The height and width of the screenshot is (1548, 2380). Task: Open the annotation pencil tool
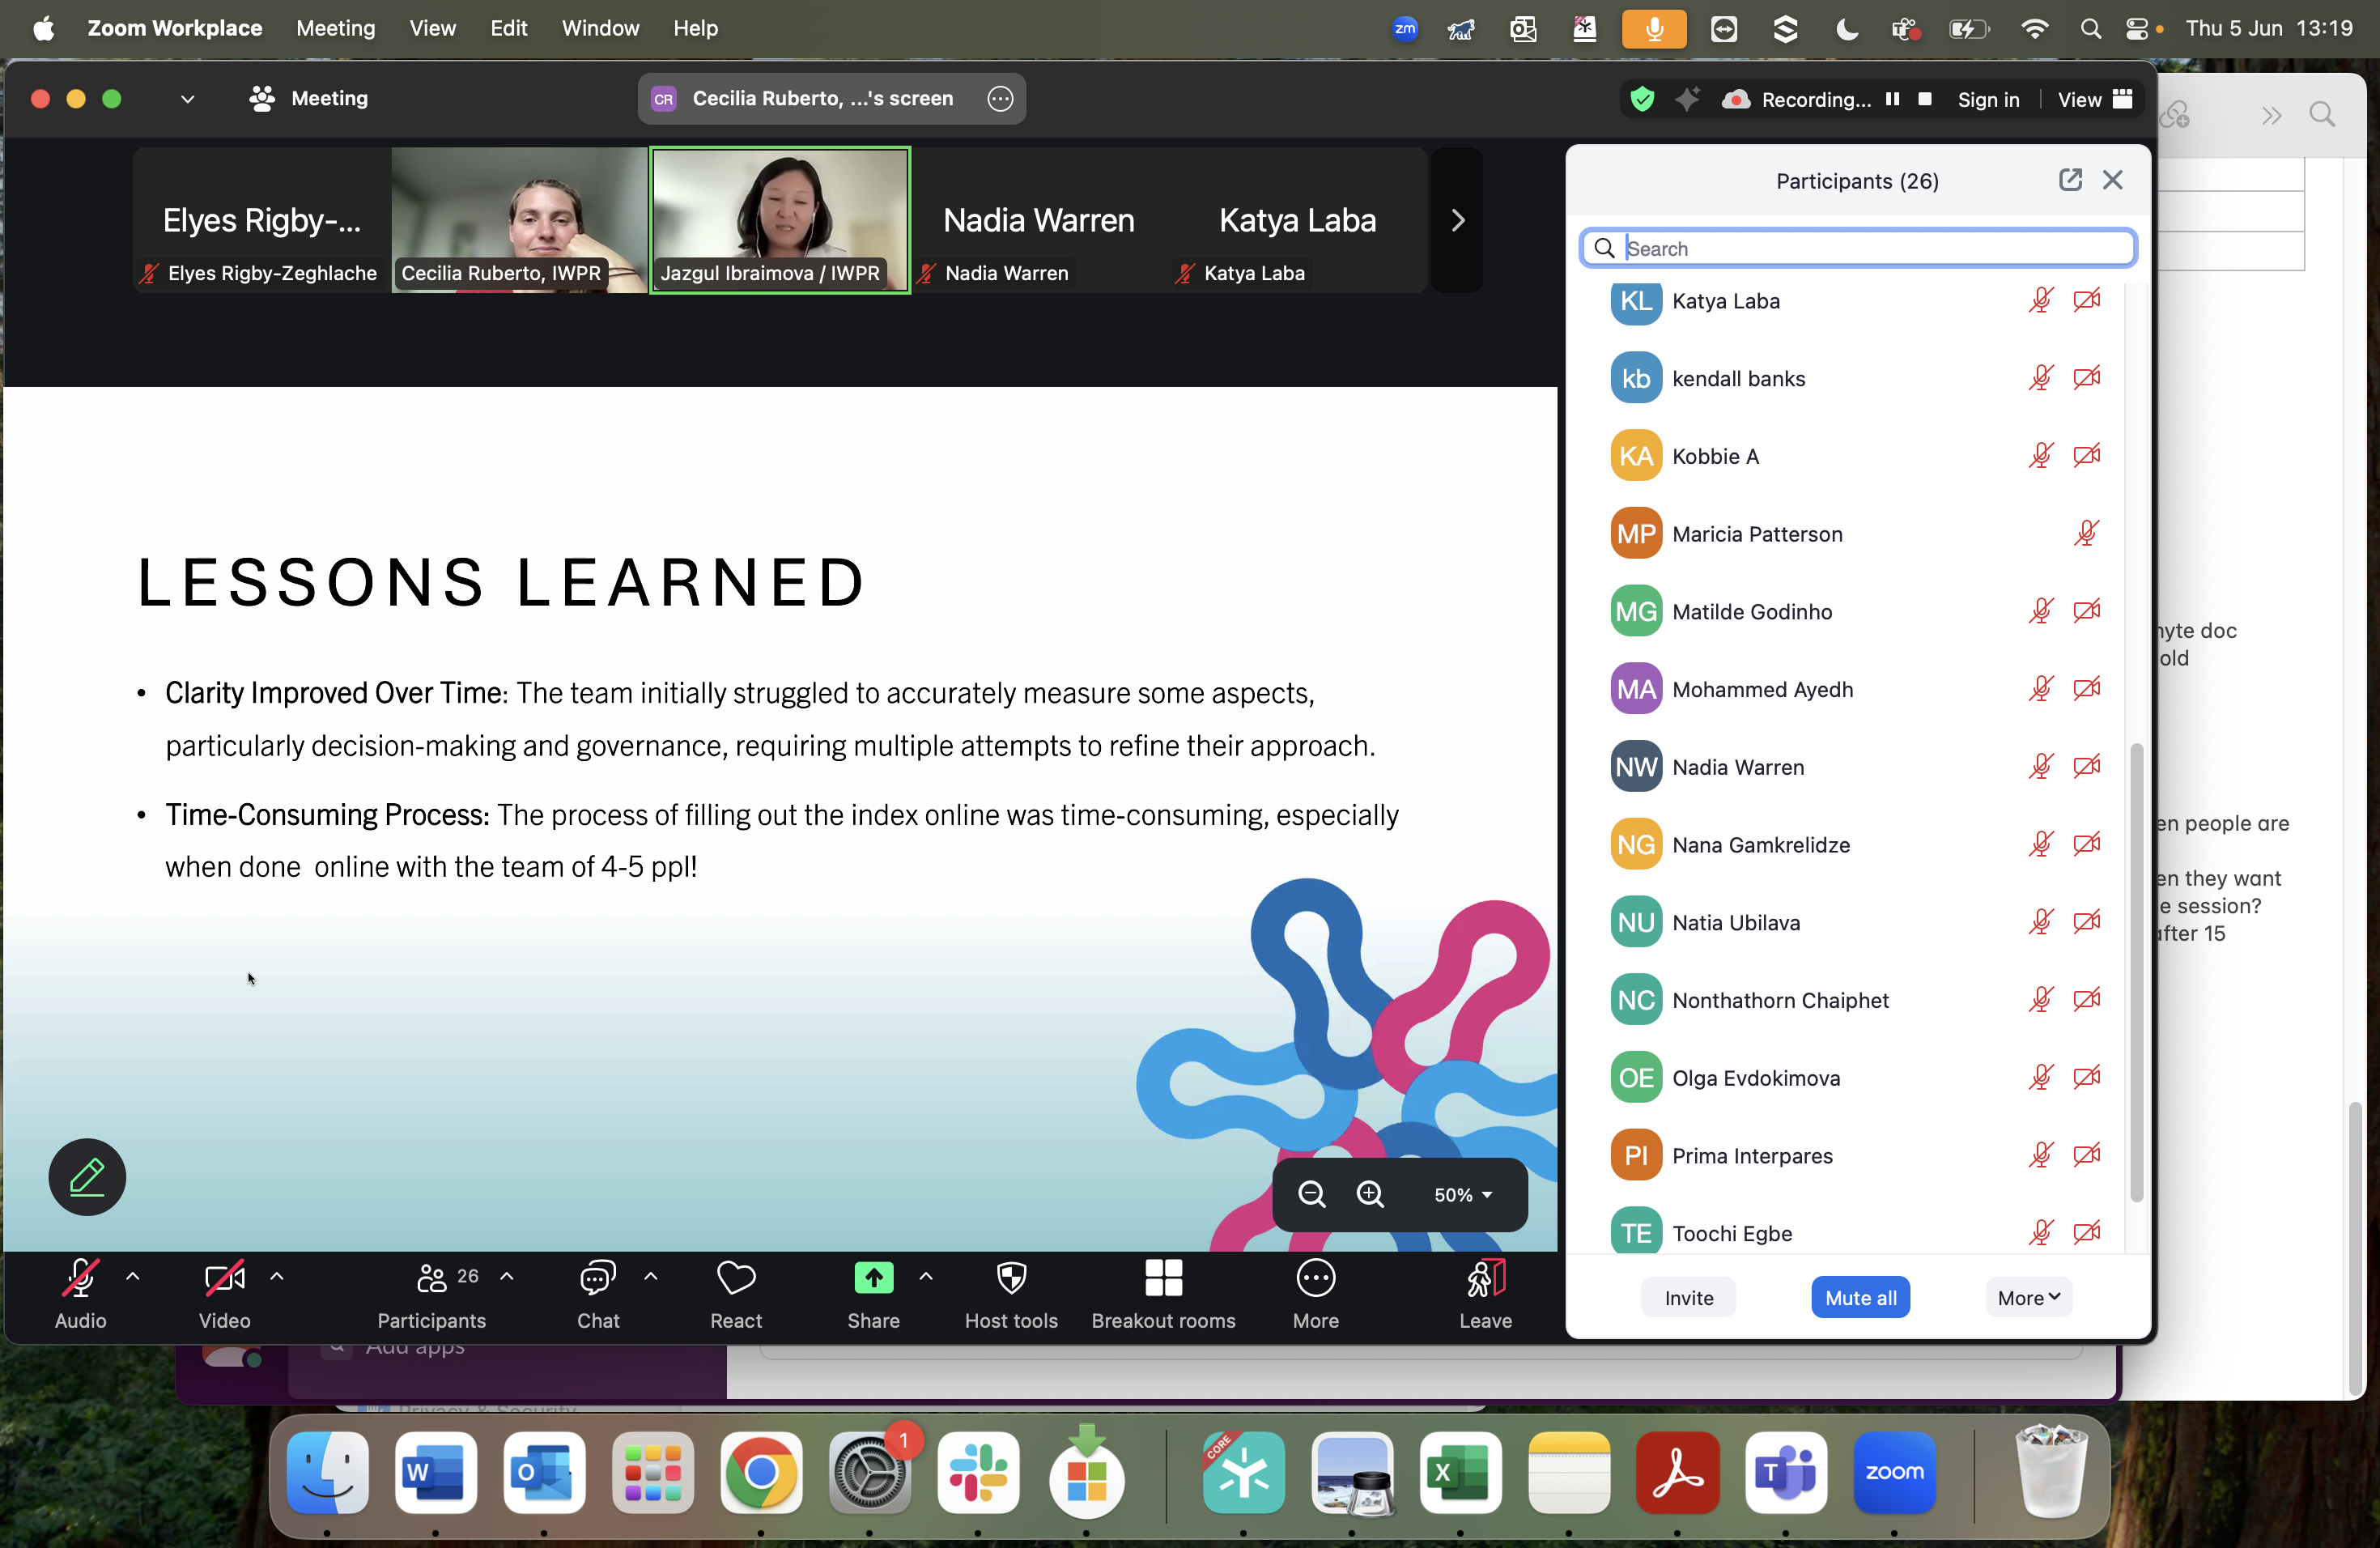point(87,1177)
